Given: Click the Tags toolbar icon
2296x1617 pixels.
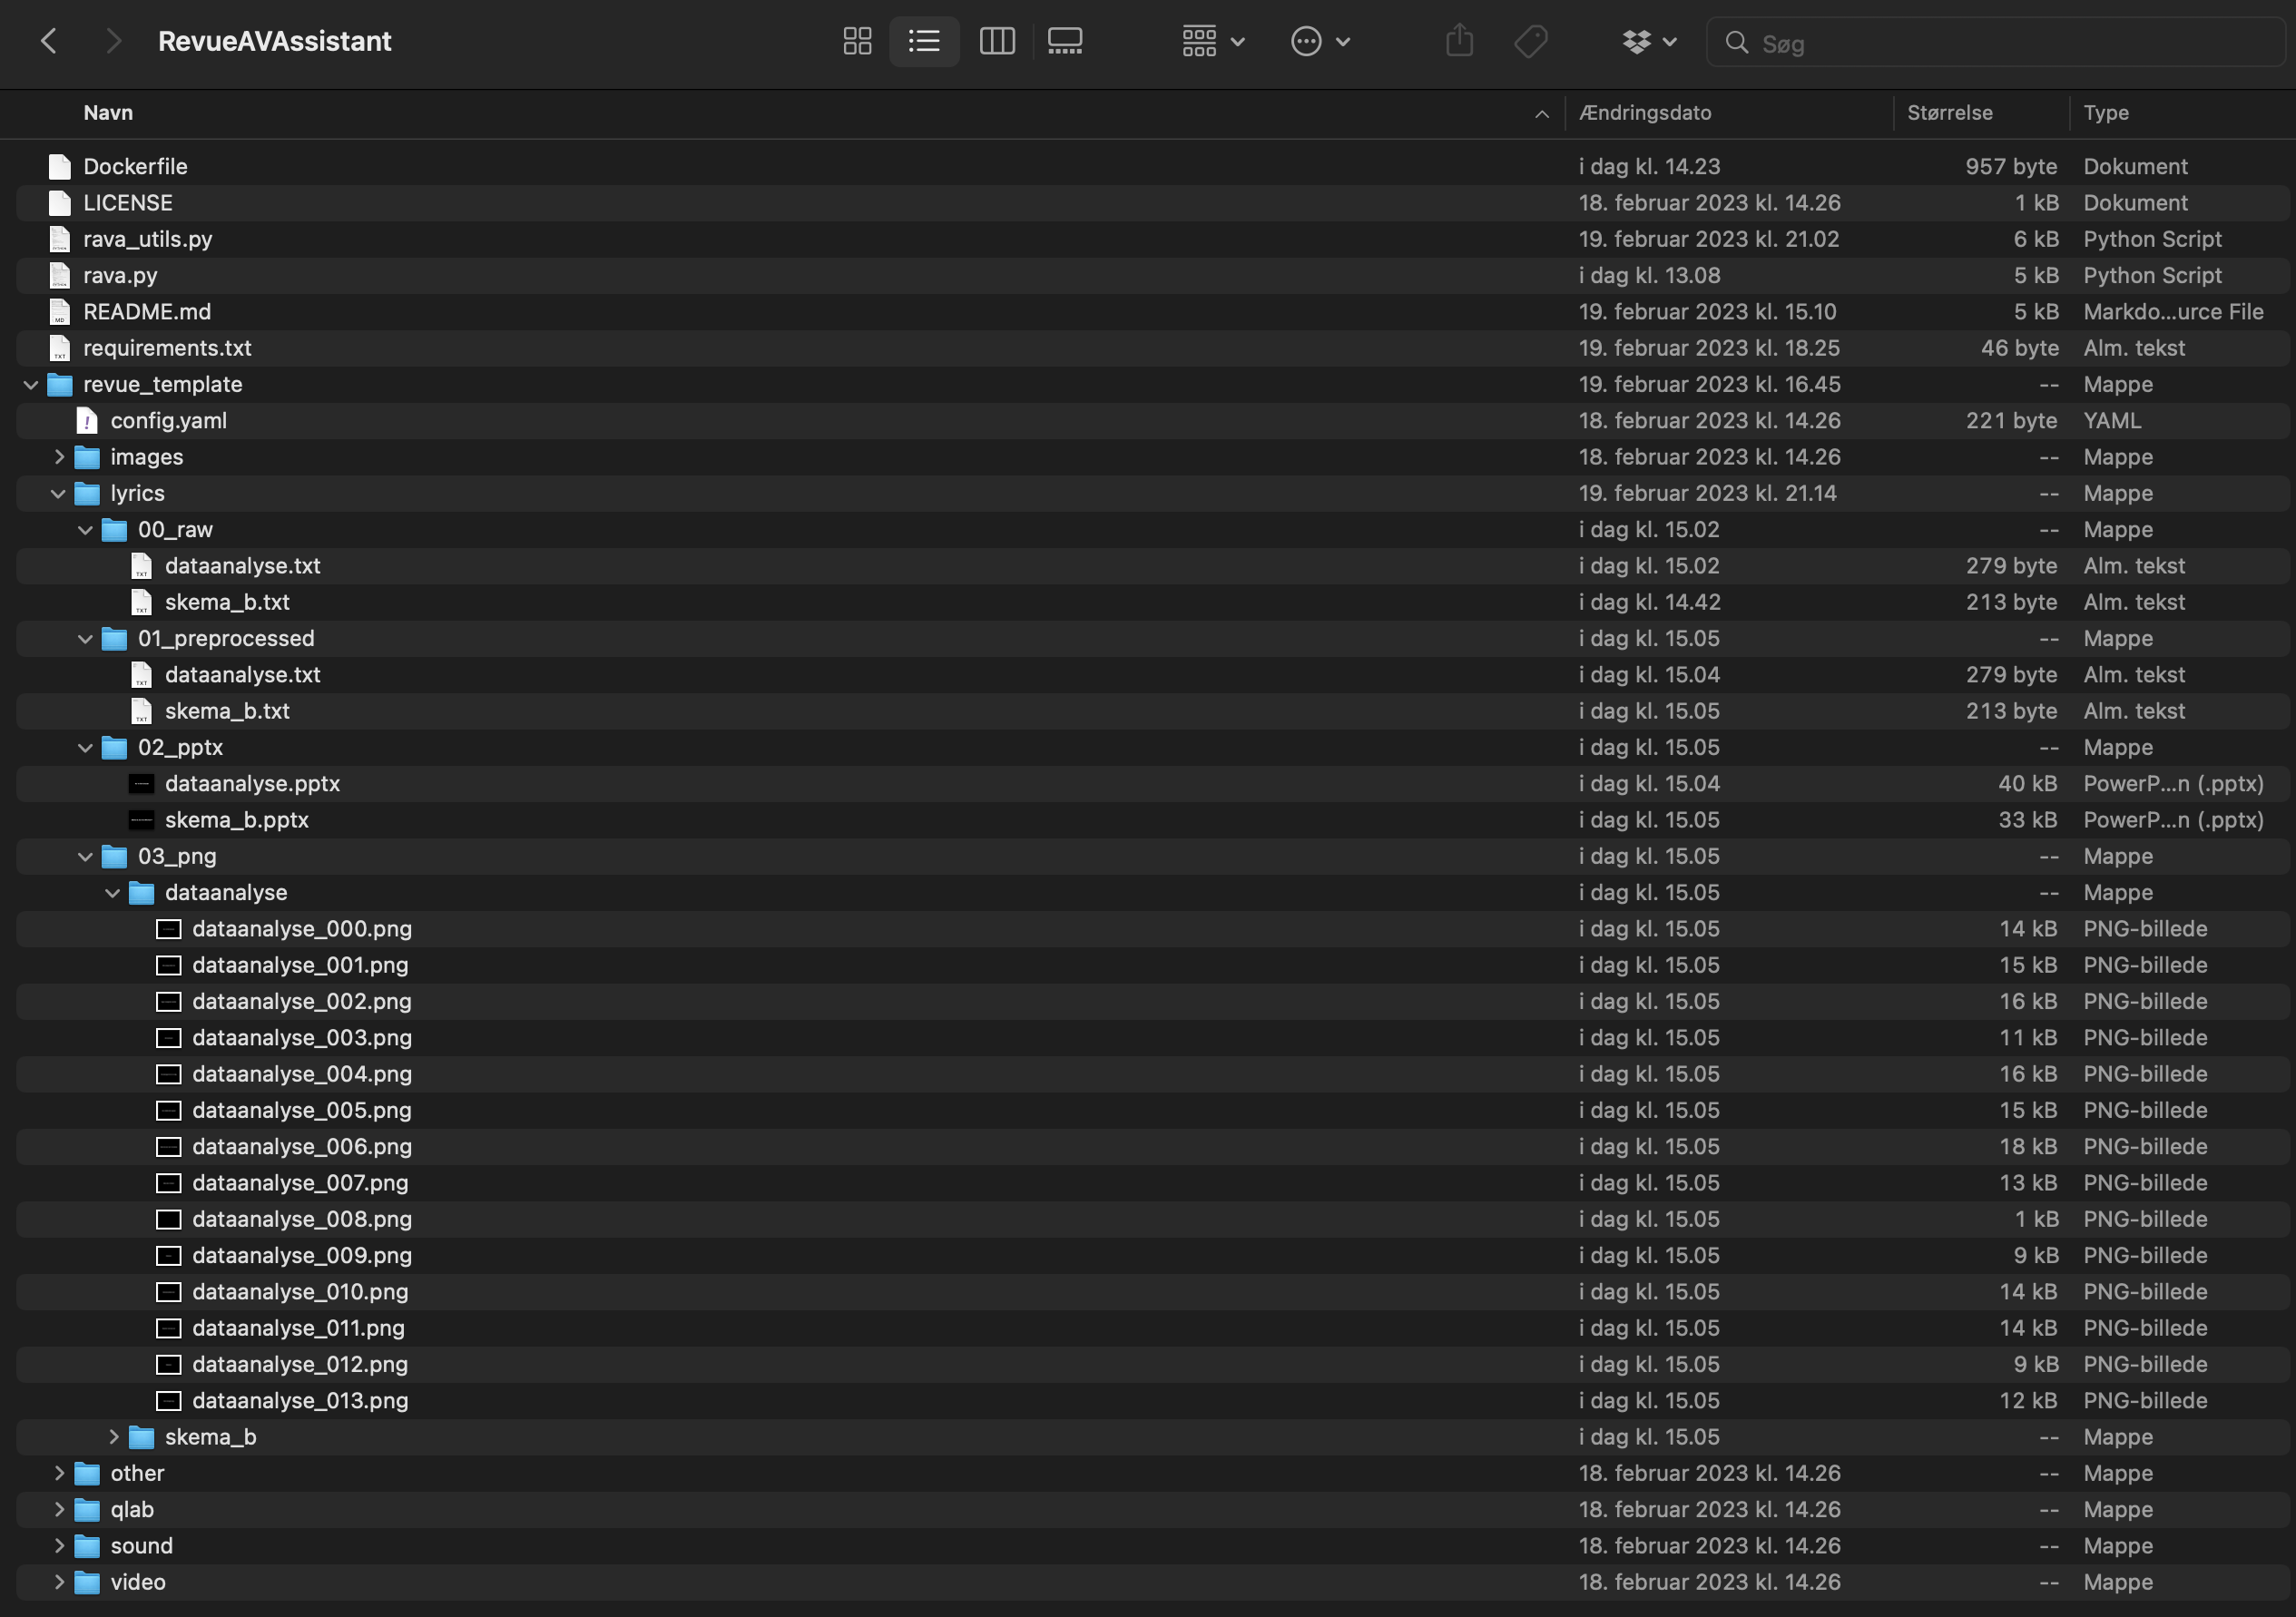Looking at the screenshot, I should [x=1530, y=41].
